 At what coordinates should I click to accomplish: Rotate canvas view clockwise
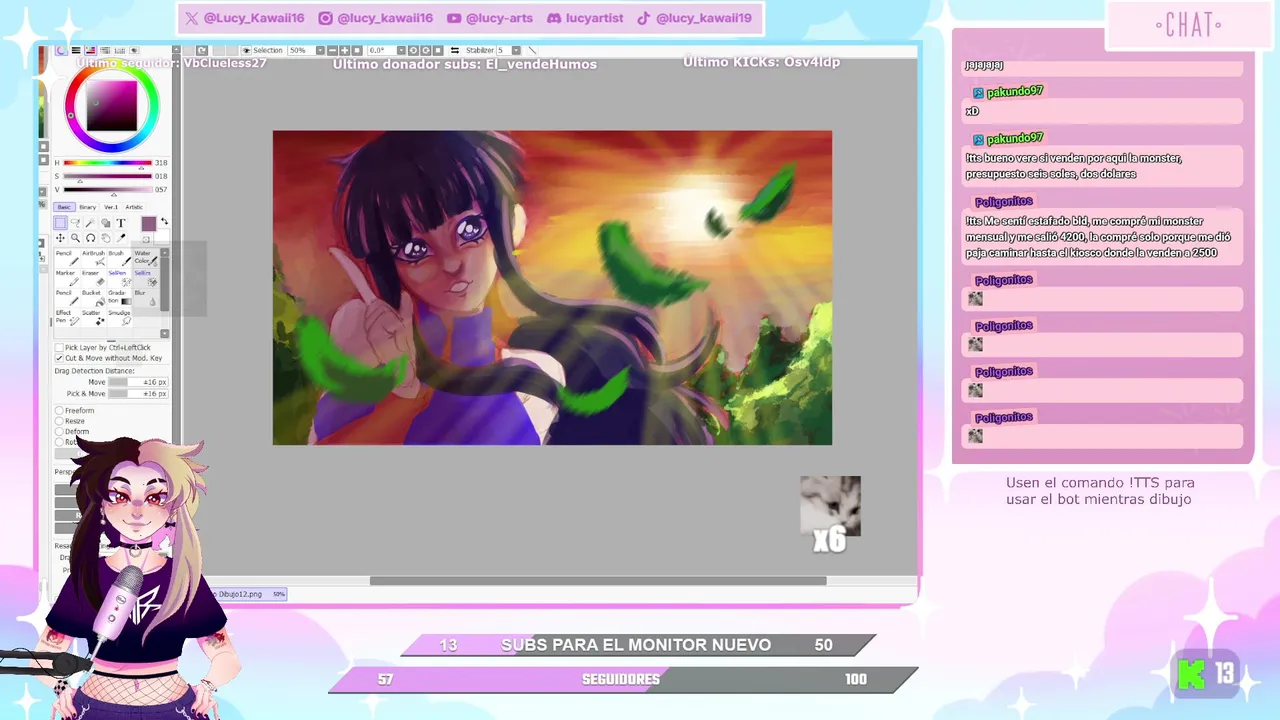[425, 50]
